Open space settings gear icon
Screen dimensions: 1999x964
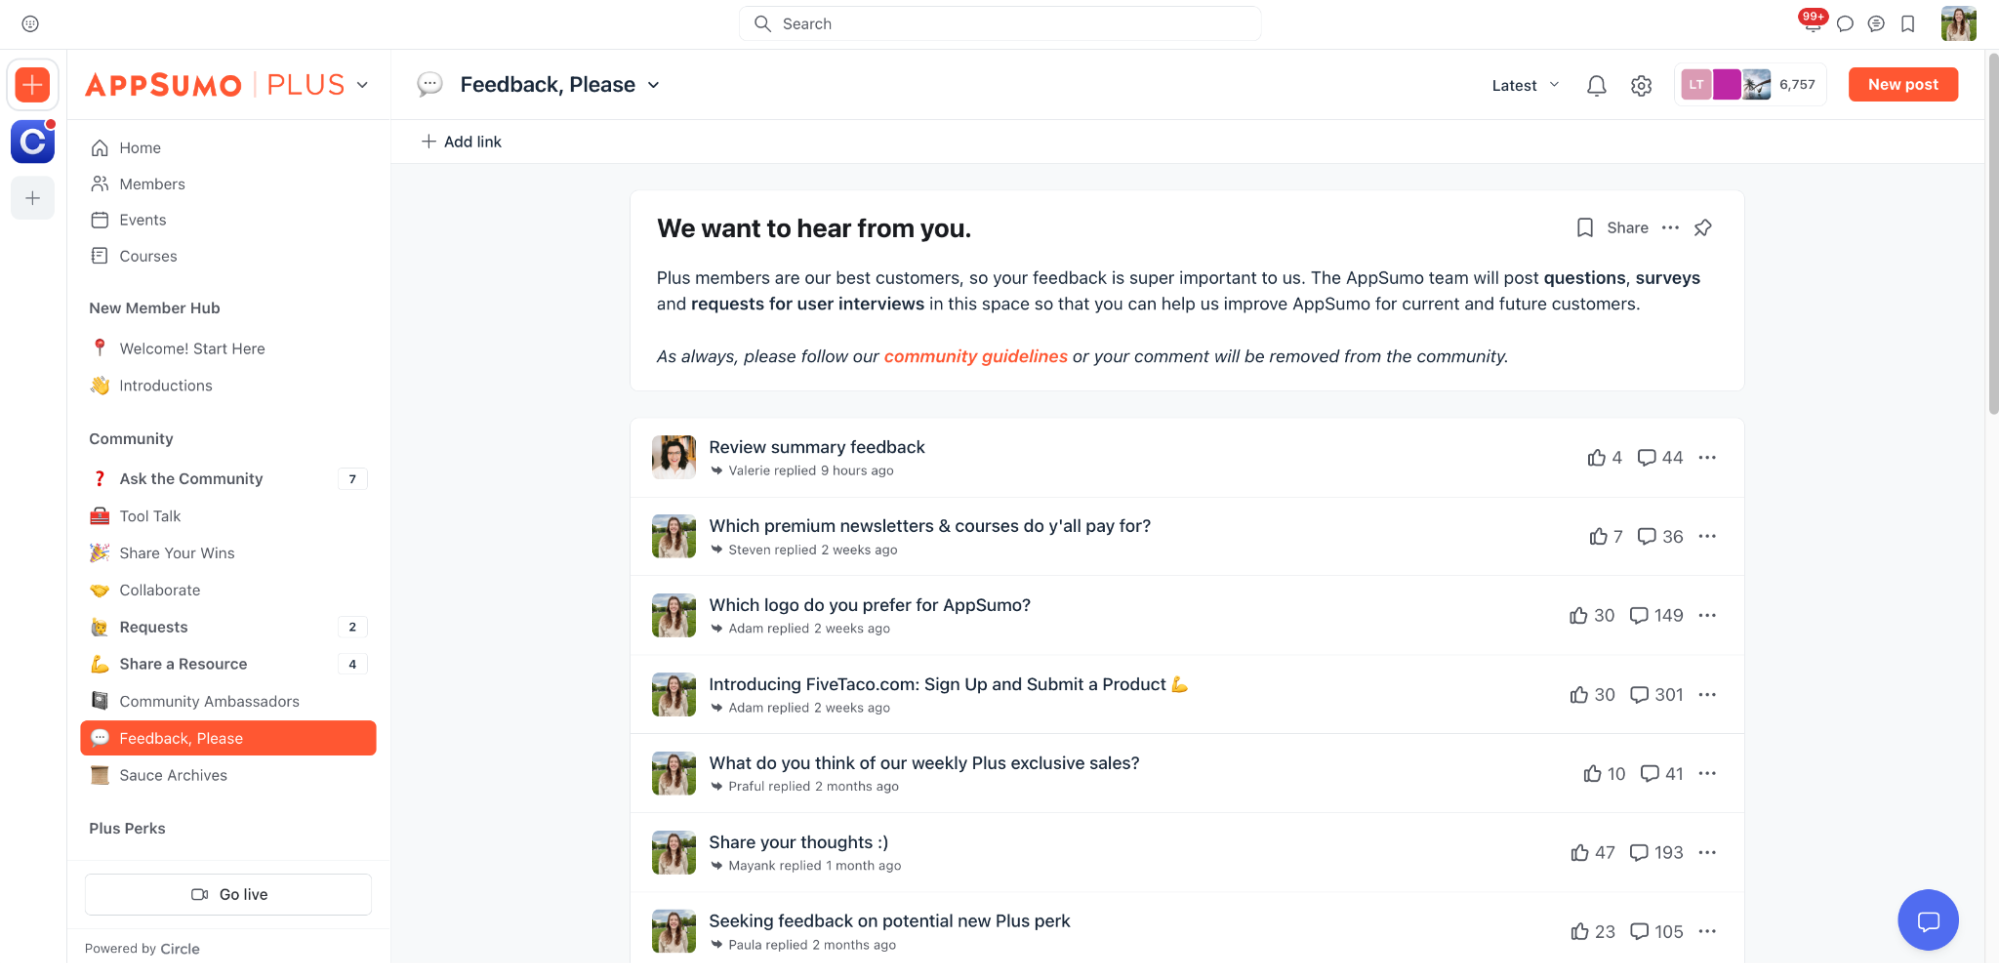click(x=1641, y=86)
